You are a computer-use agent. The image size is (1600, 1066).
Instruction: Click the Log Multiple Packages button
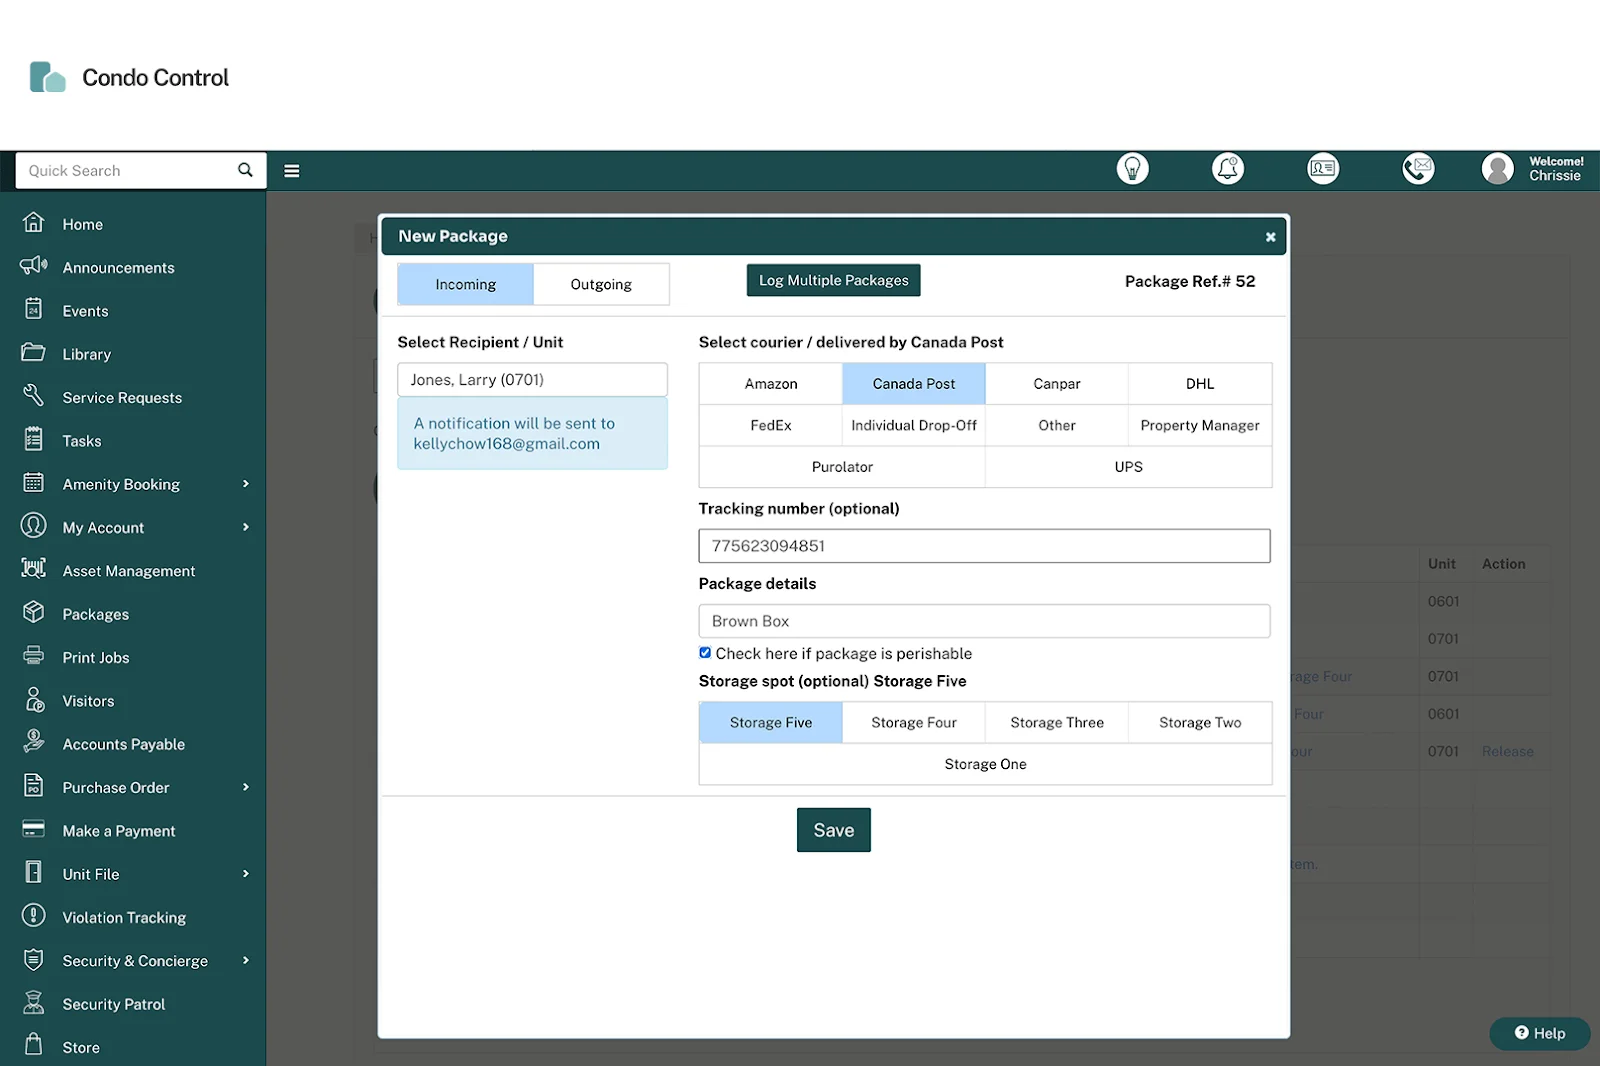coord(833,281)
